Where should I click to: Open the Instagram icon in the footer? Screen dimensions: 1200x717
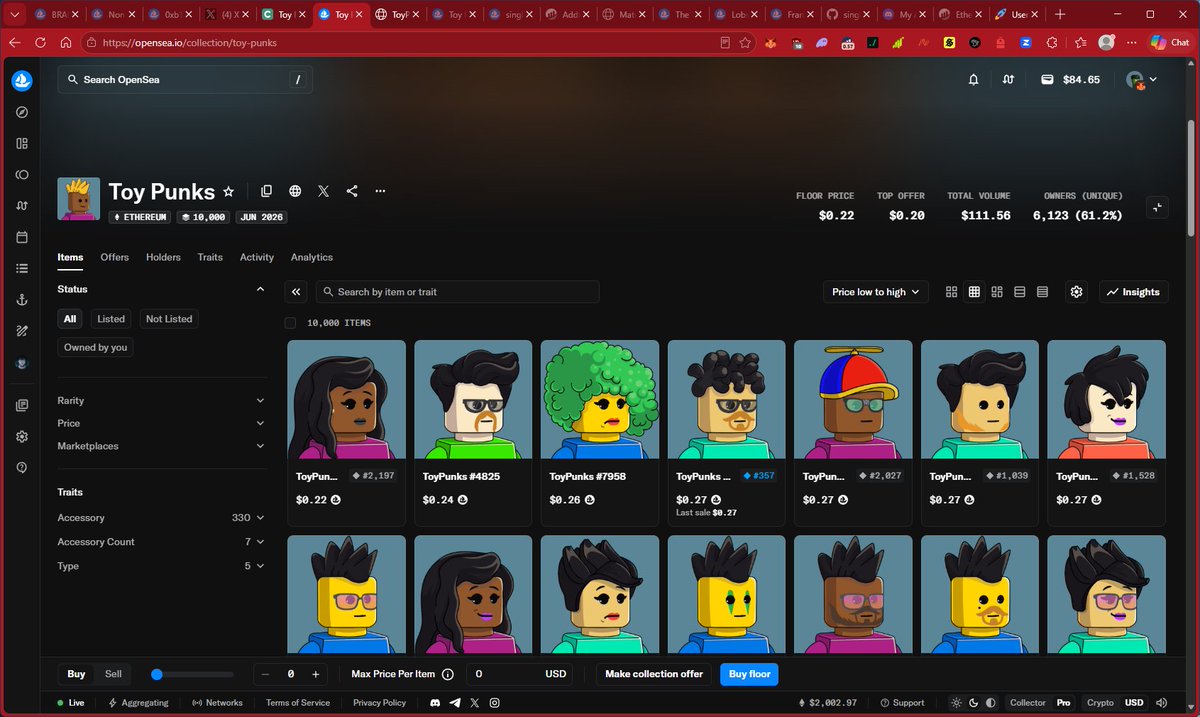494,703
